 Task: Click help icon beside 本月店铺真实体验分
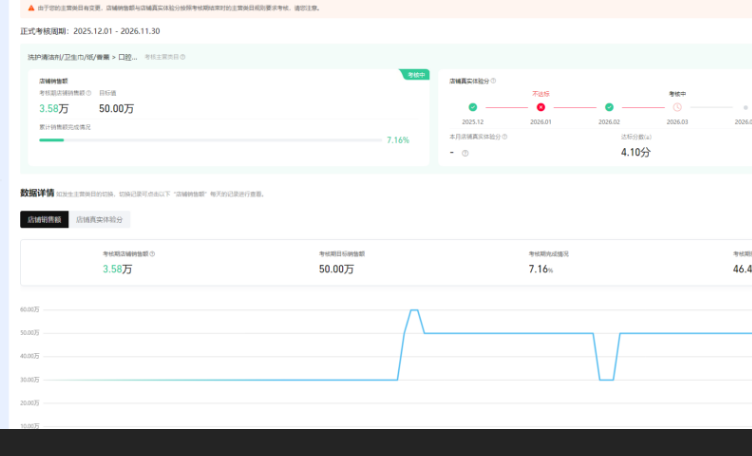(x=505, y=137)
